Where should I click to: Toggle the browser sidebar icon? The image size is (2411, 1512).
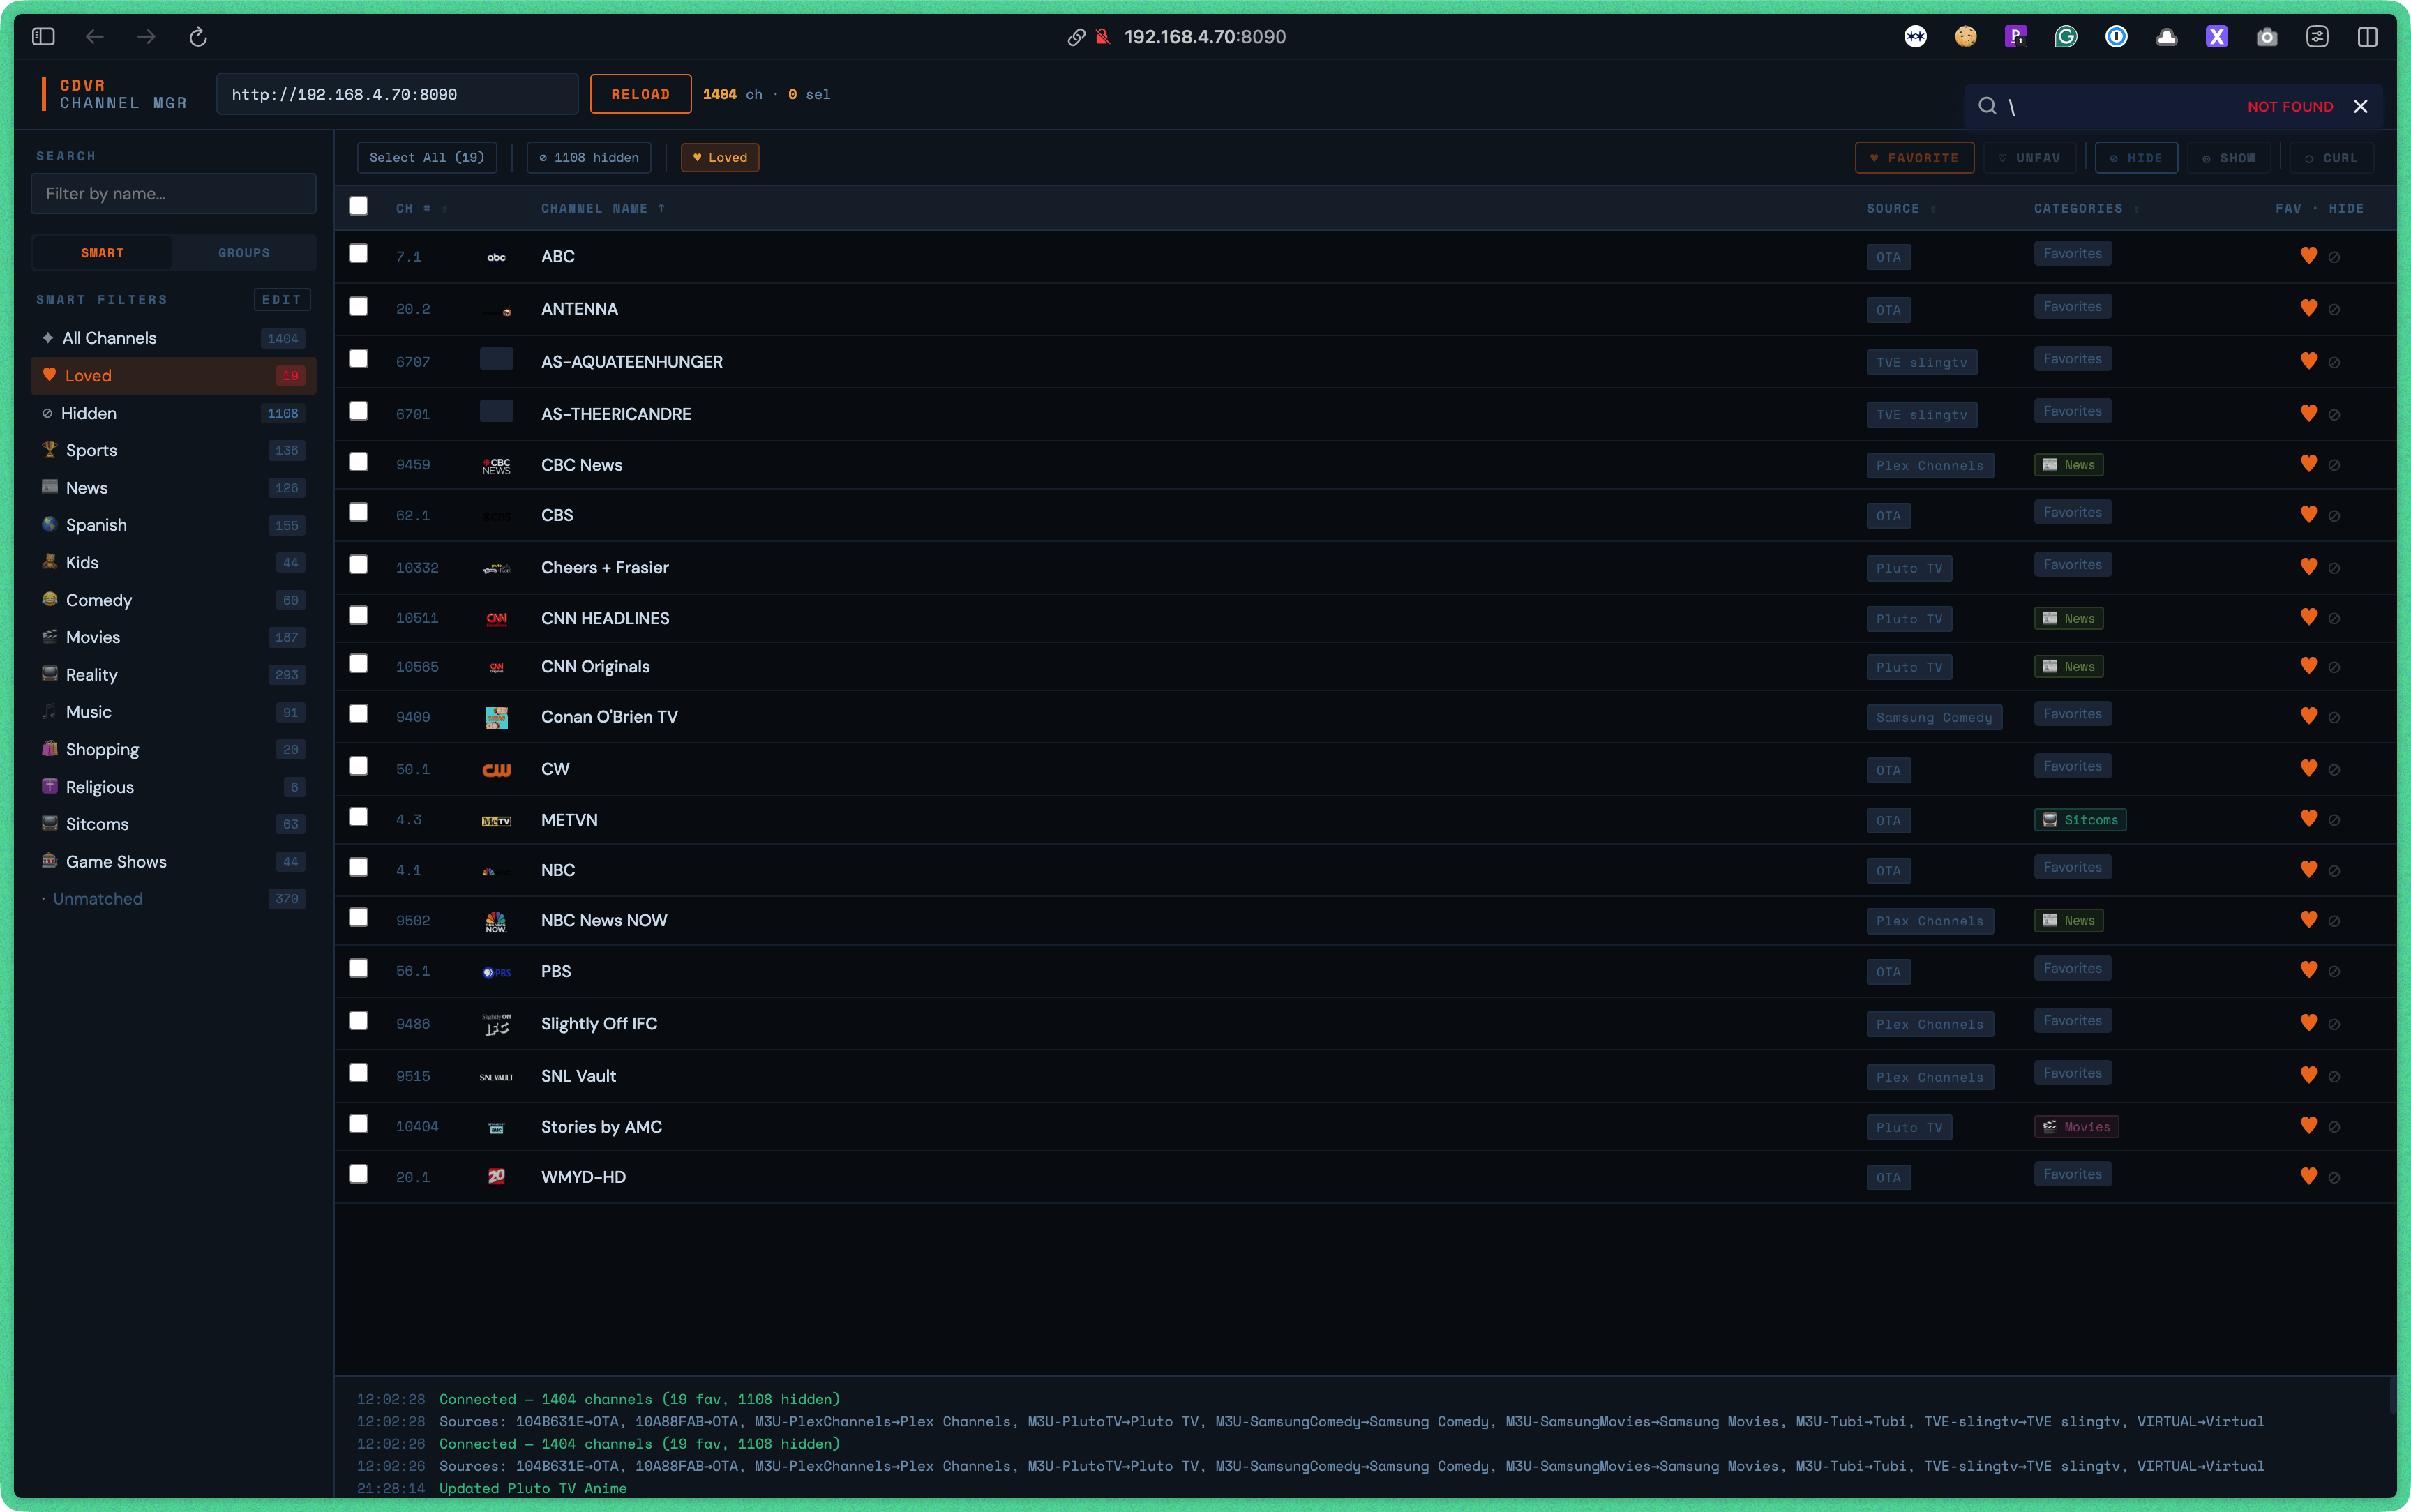43,37
